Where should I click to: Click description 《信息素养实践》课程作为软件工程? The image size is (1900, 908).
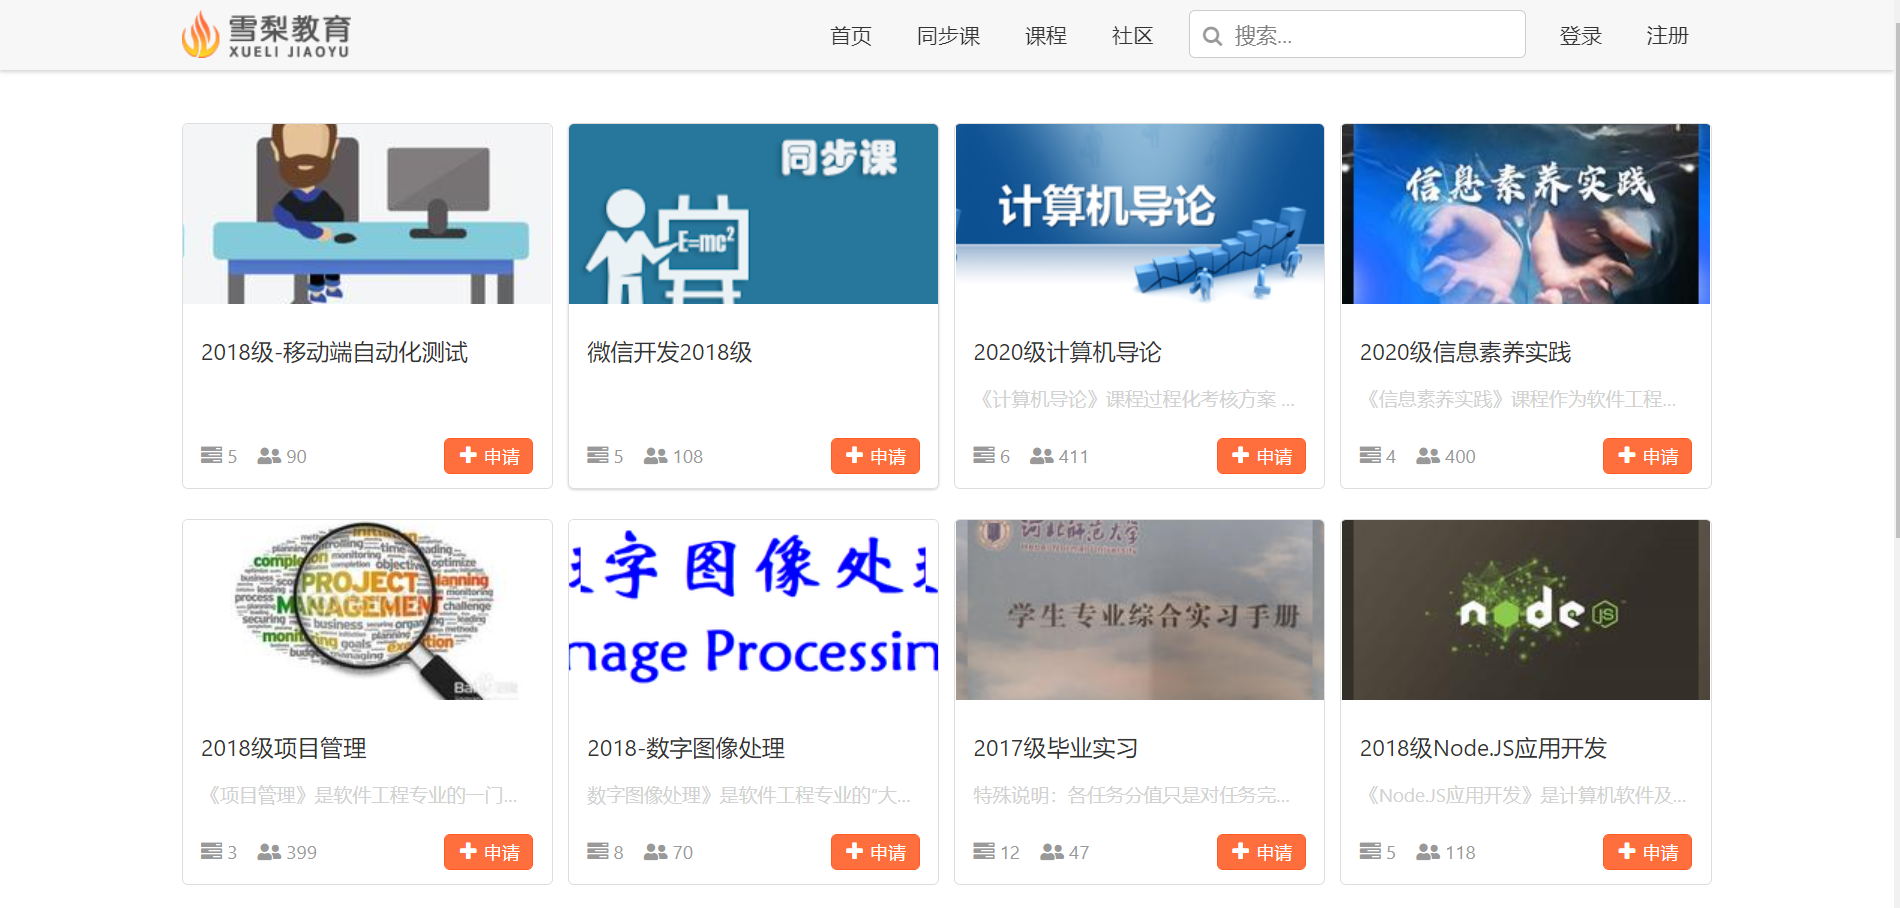pos(1520,399)
